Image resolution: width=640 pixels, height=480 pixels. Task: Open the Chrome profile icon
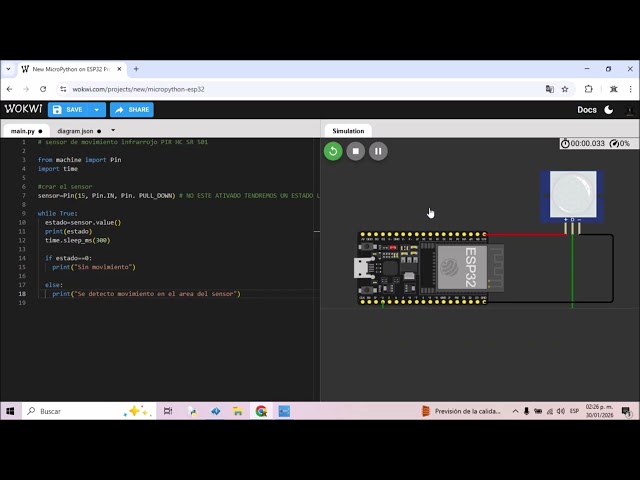613,89
